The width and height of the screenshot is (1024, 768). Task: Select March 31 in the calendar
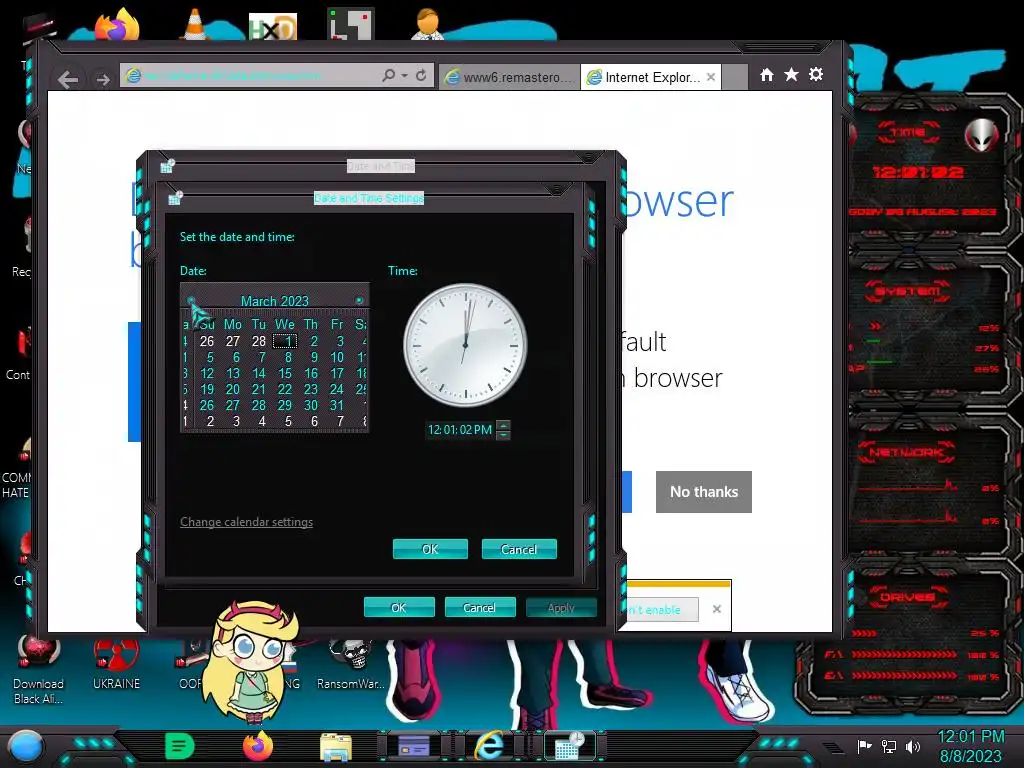pyautogui.click(x=337, y=405)
